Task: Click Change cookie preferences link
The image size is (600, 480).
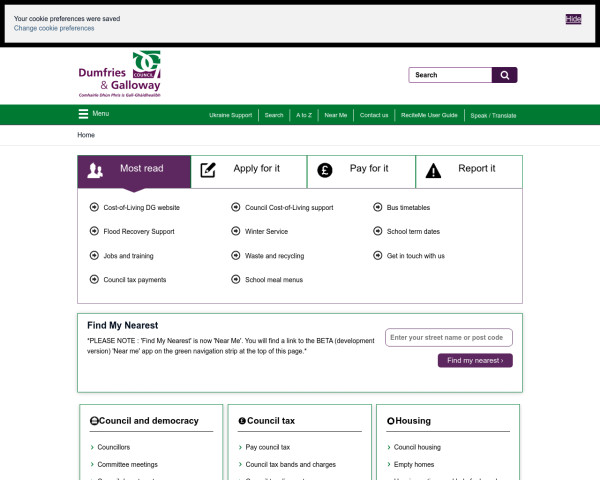Action: (x=54, y=28)
